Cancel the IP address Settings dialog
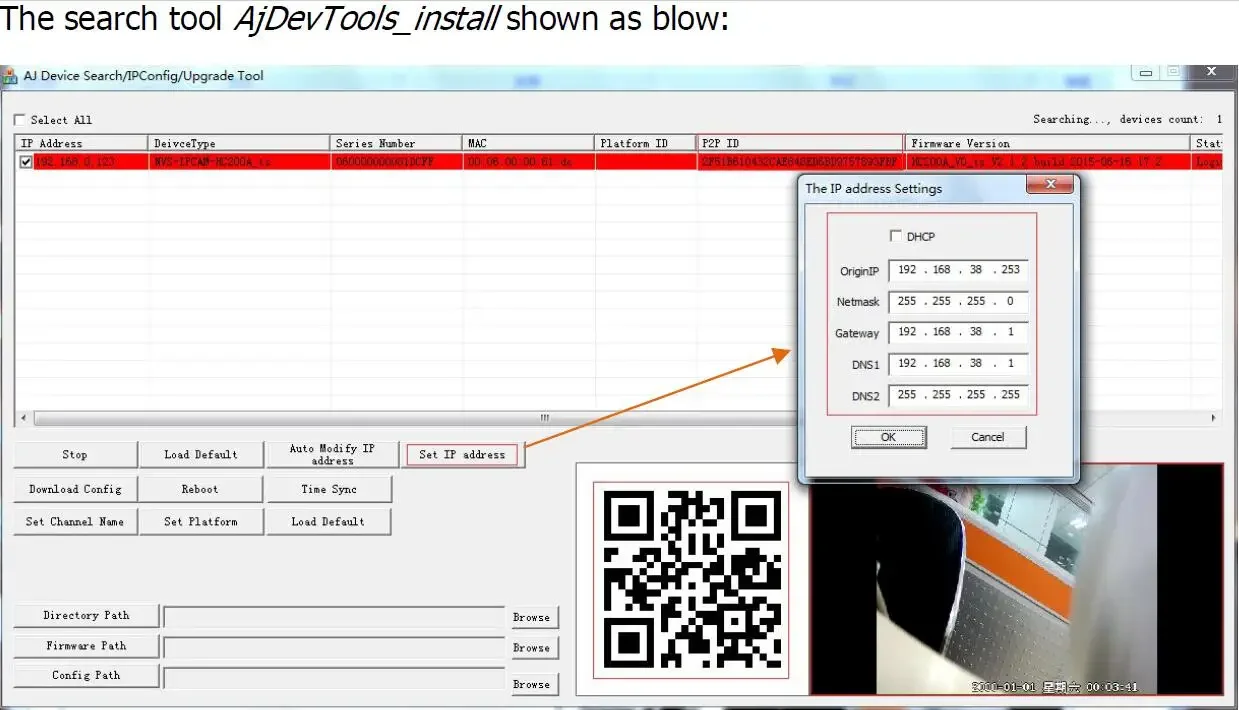Screen dimensions: 1239x710 tap(987, 437)
